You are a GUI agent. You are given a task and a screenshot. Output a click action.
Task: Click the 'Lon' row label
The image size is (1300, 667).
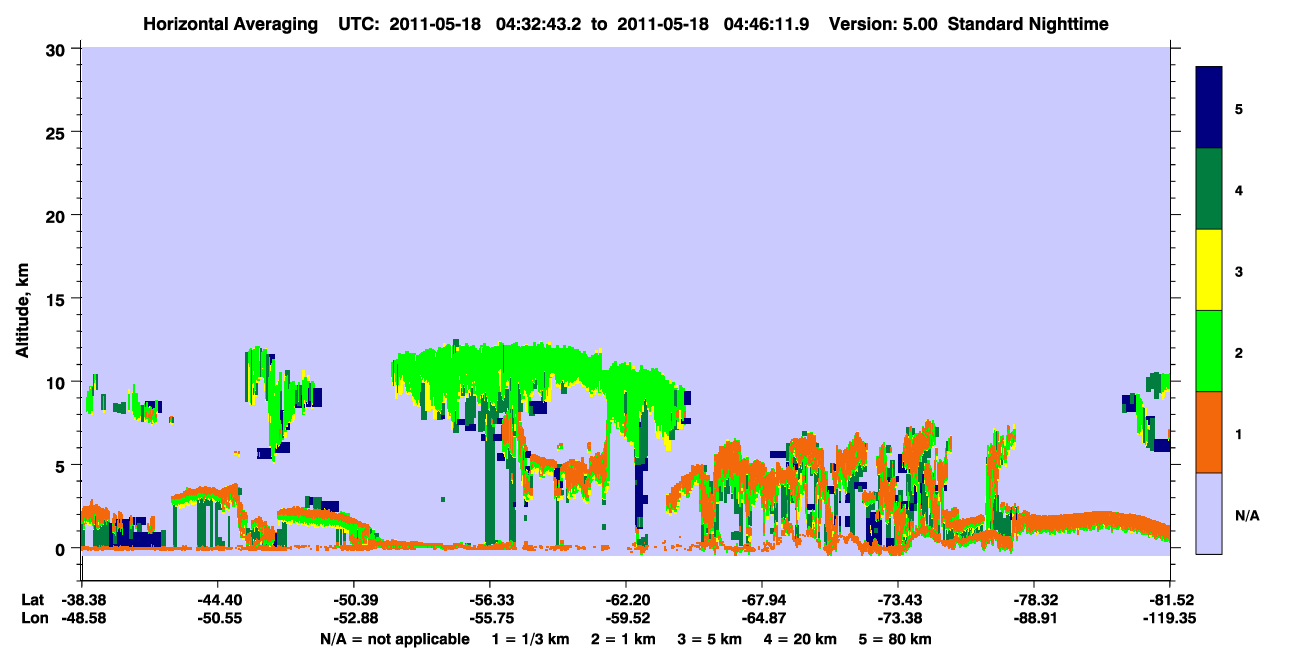tap(33, 618)
